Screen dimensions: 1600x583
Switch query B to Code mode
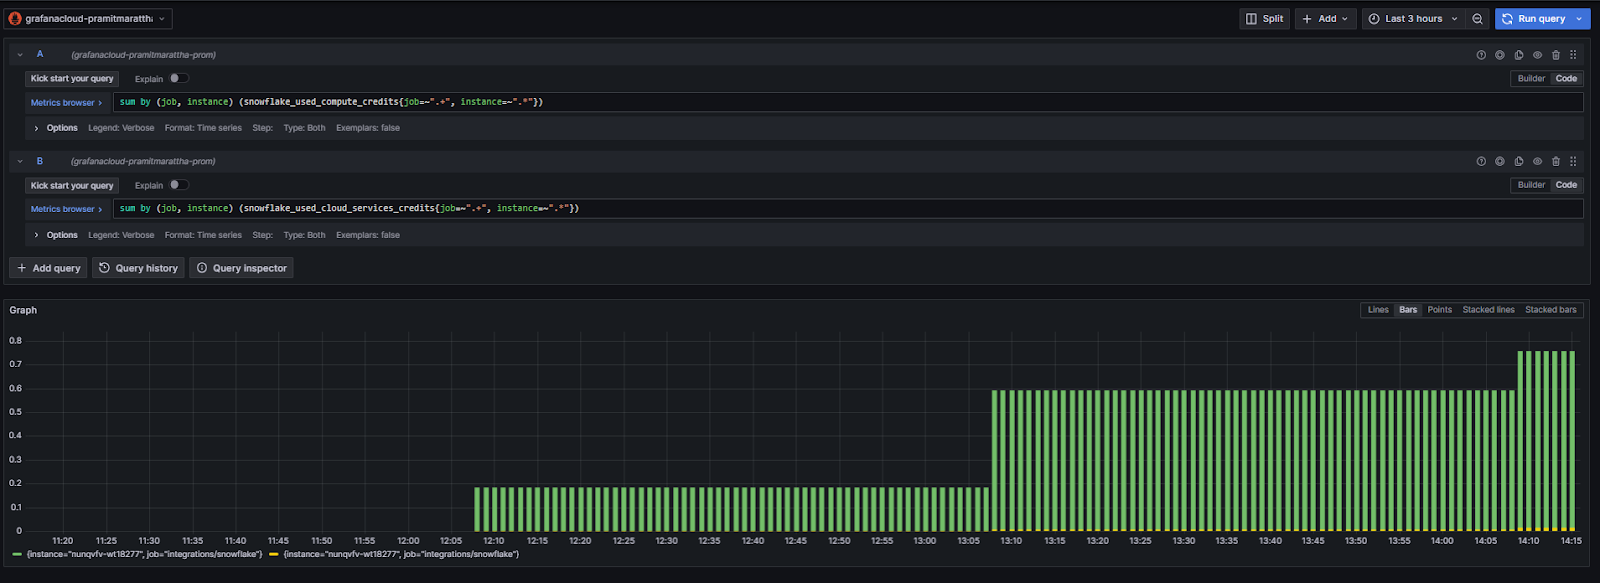1566,185
